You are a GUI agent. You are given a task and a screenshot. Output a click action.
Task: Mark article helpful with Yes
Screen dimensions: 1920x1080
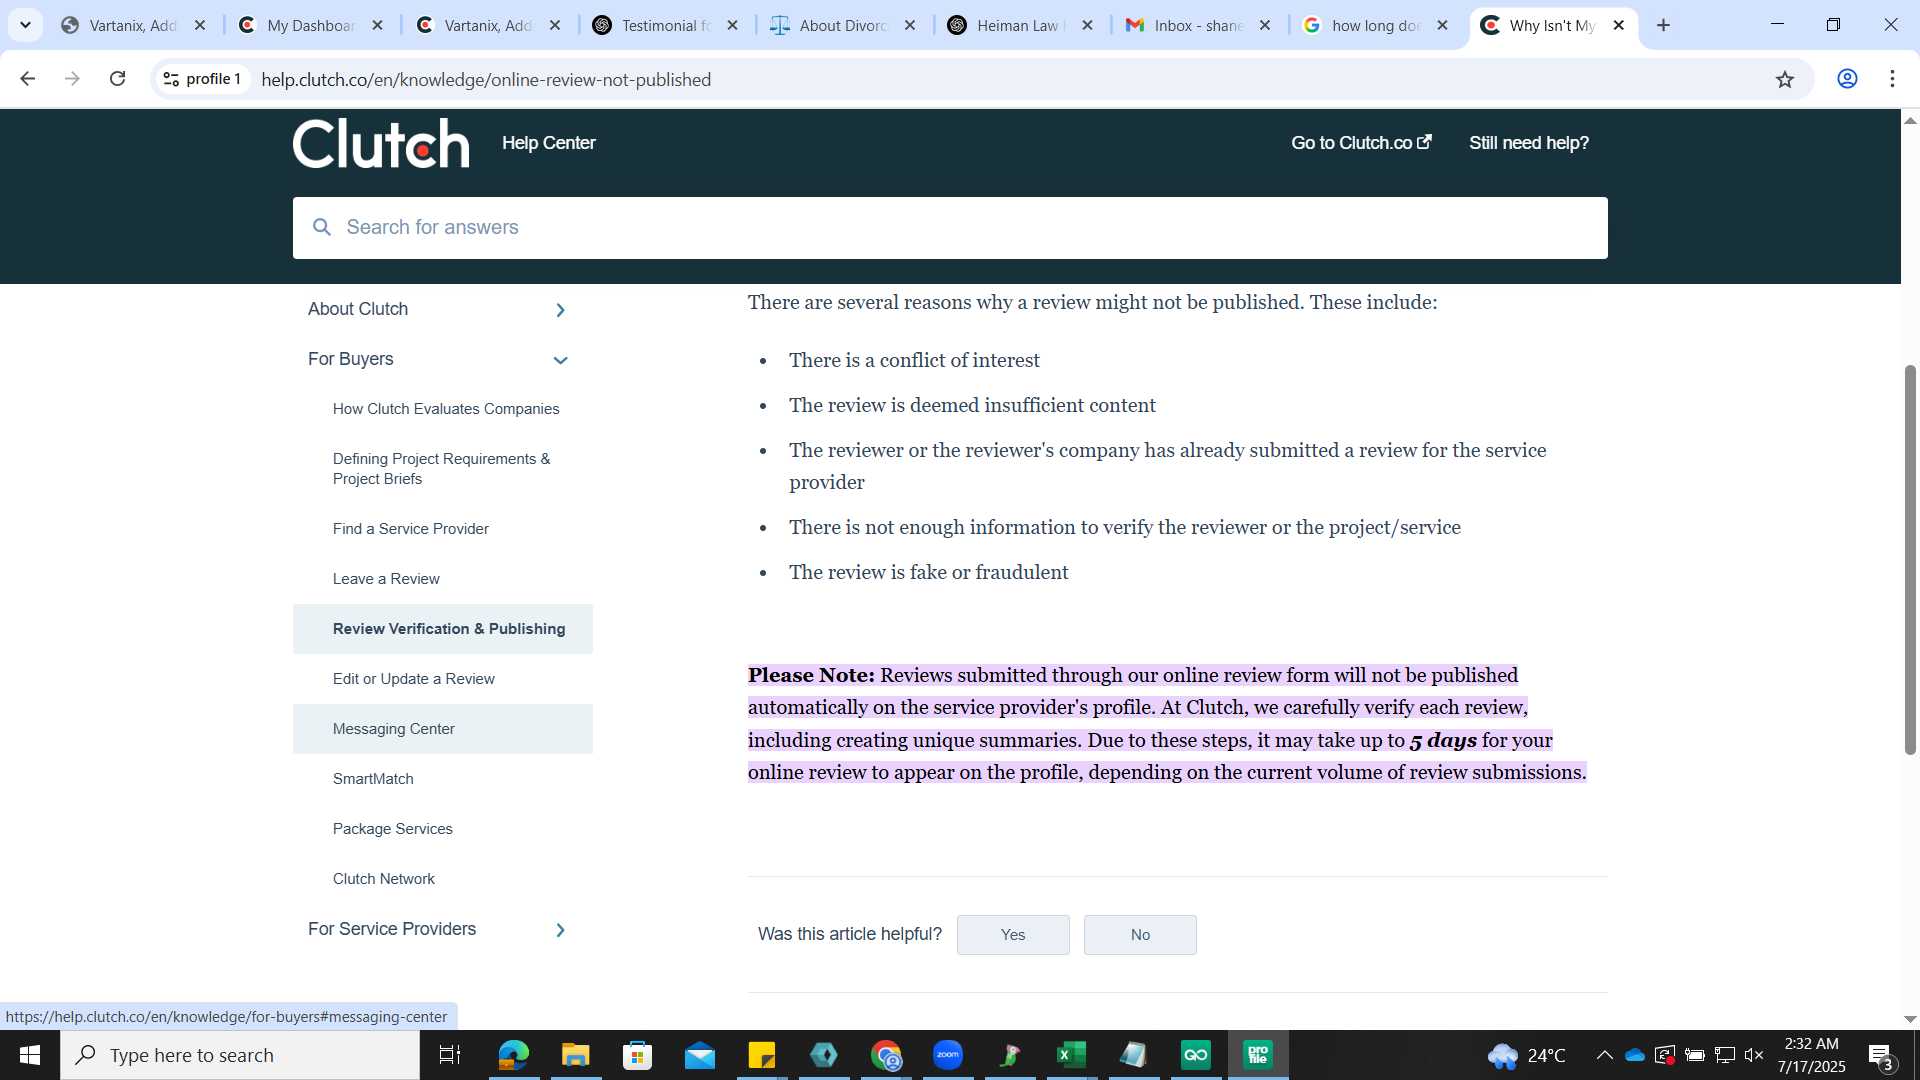(1013, 935)
